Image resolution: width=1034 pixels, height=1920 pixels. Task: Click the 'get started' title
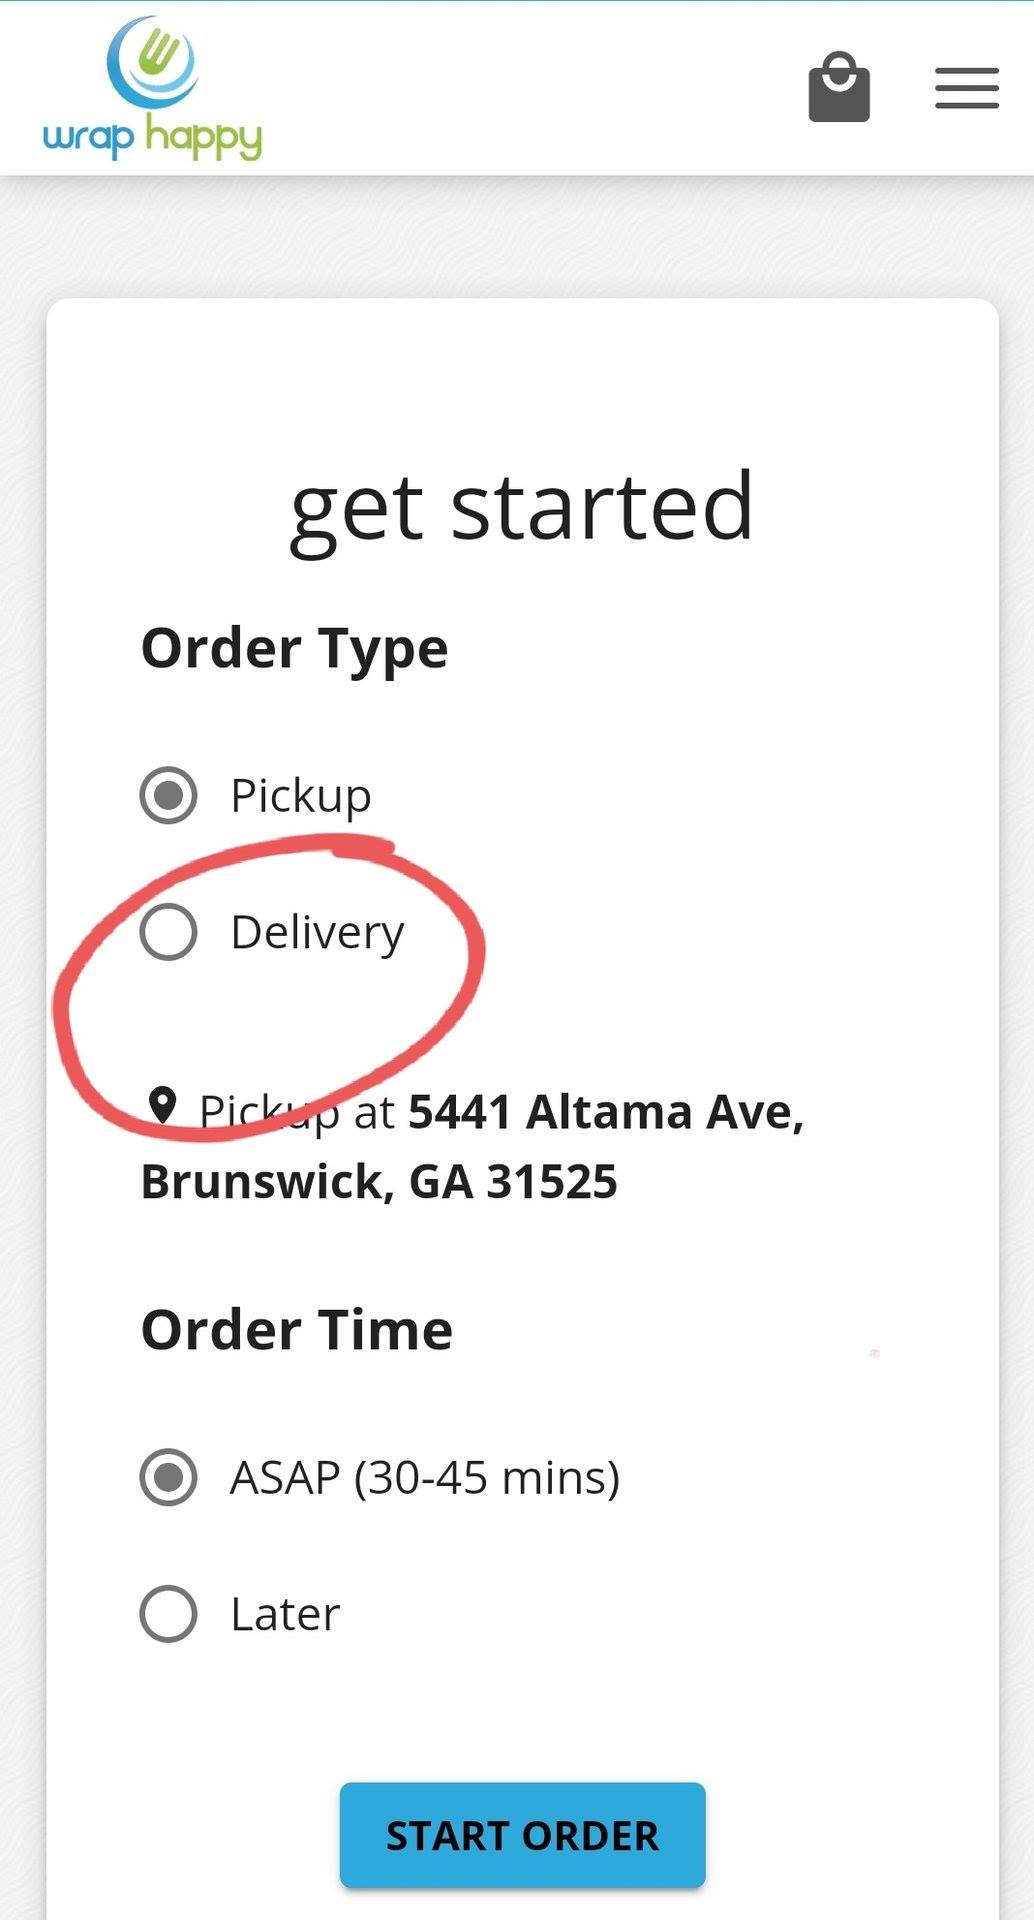[x=521, y=507]
